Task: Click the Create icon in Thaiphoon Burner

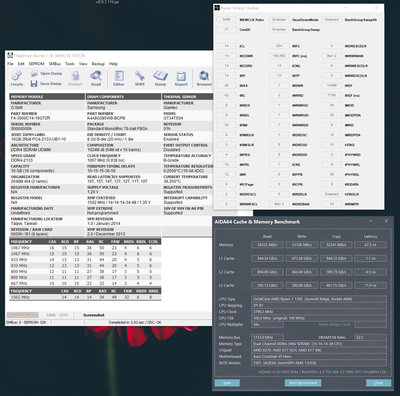Action: (x=16, y=76)
